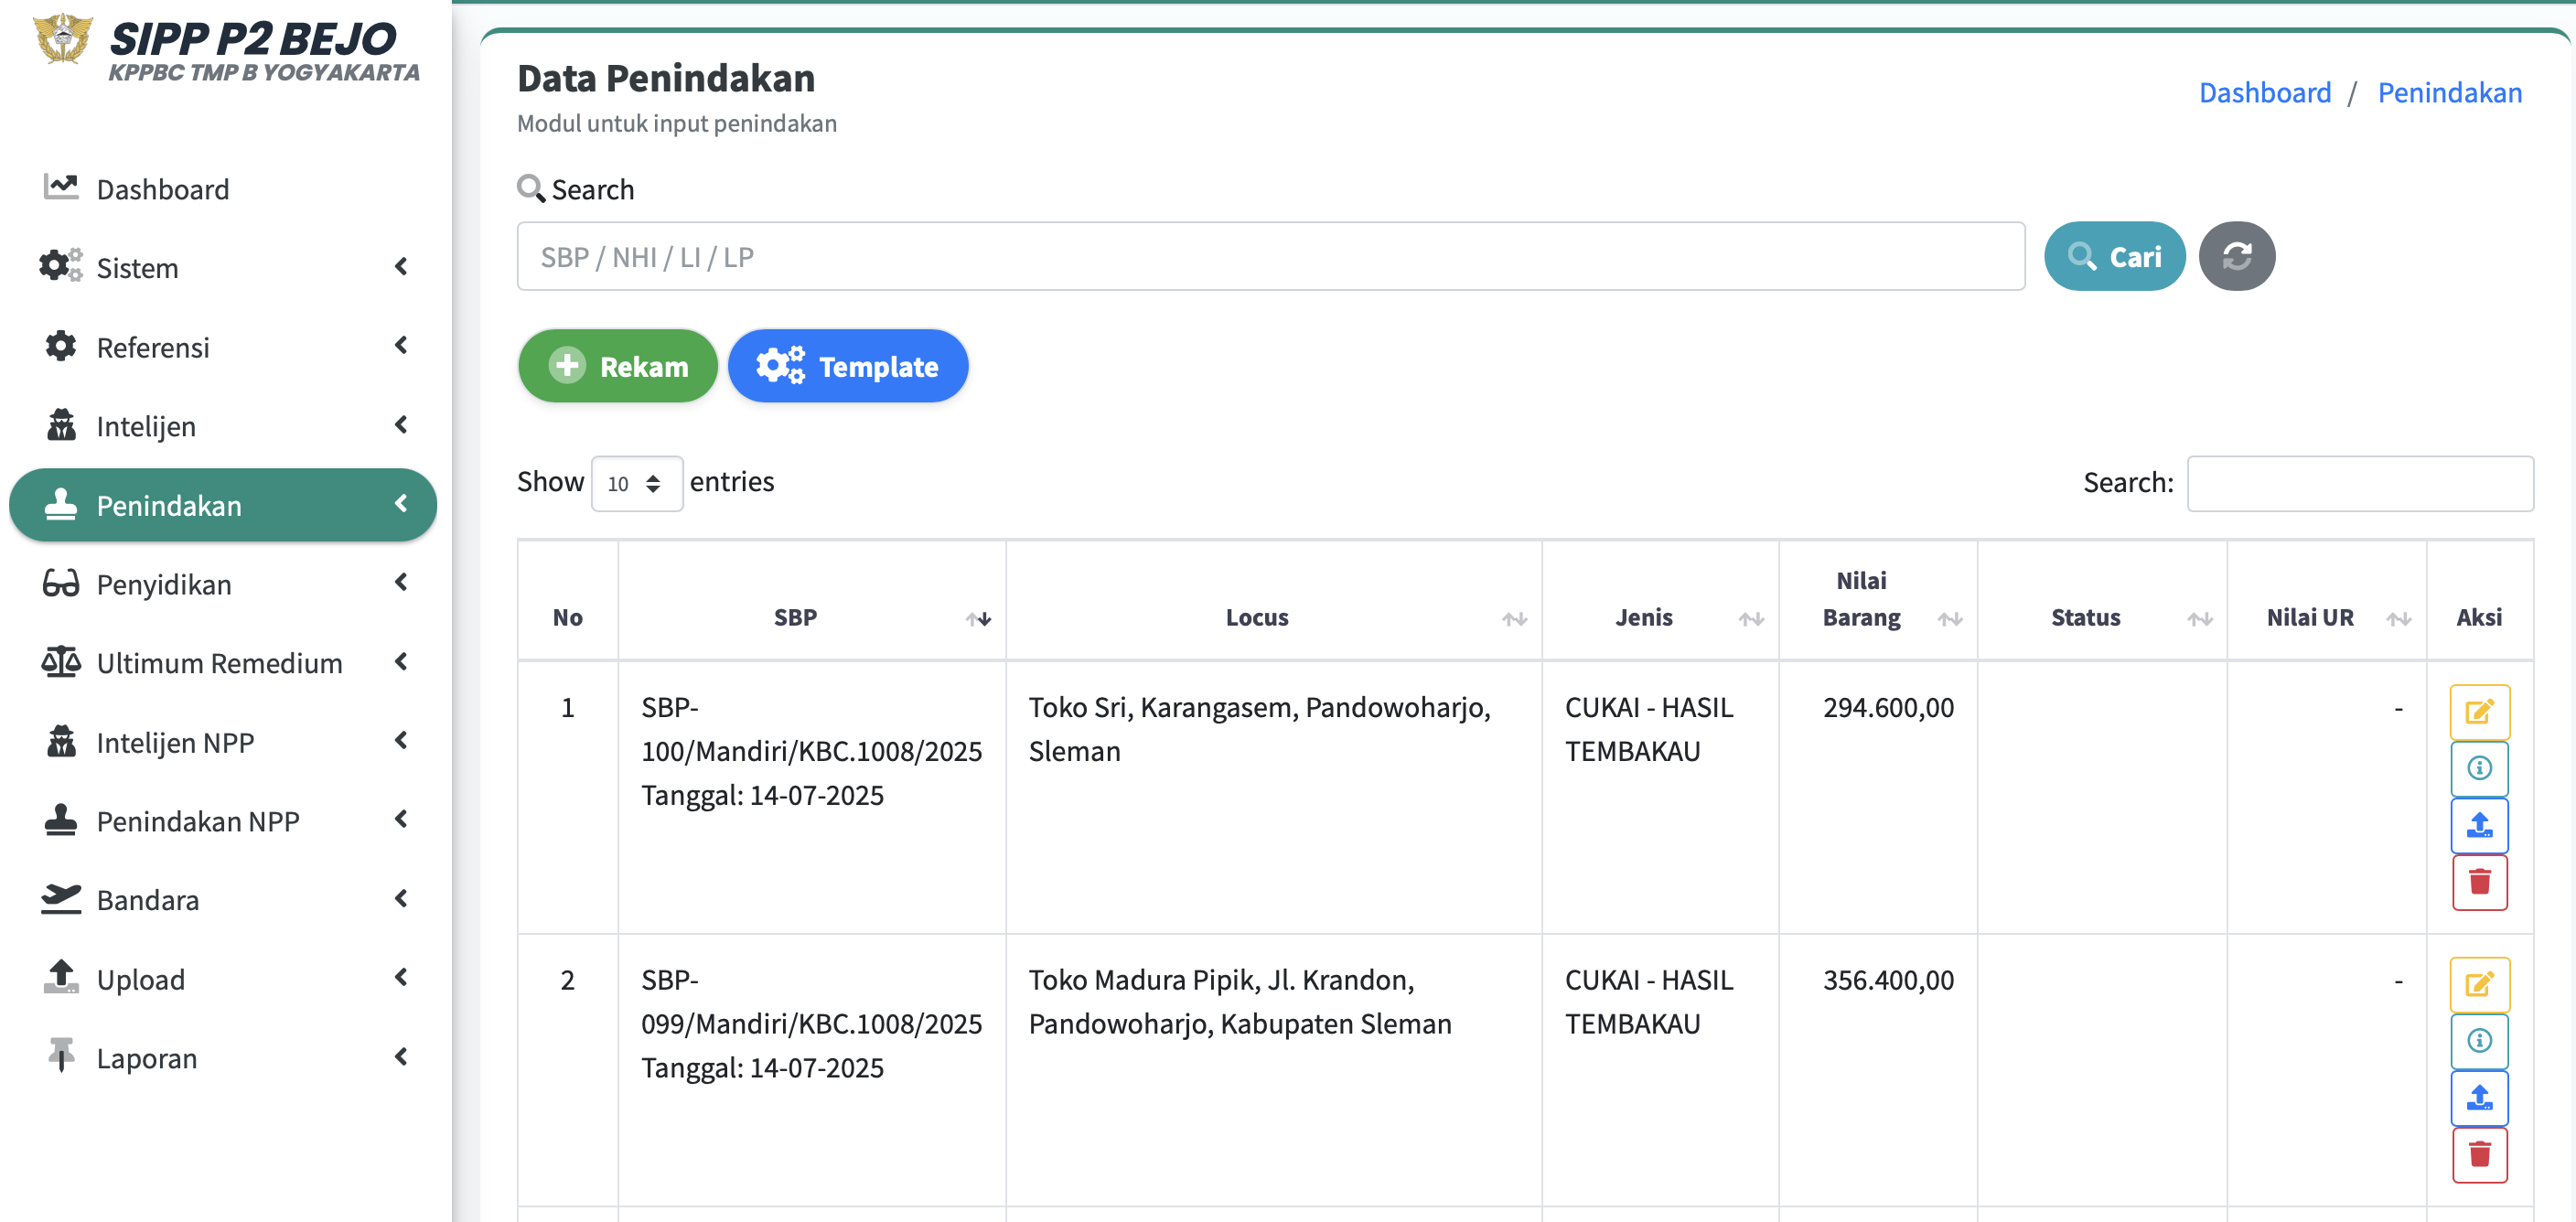Click the trash icon for row 2

(2478, 1155)
